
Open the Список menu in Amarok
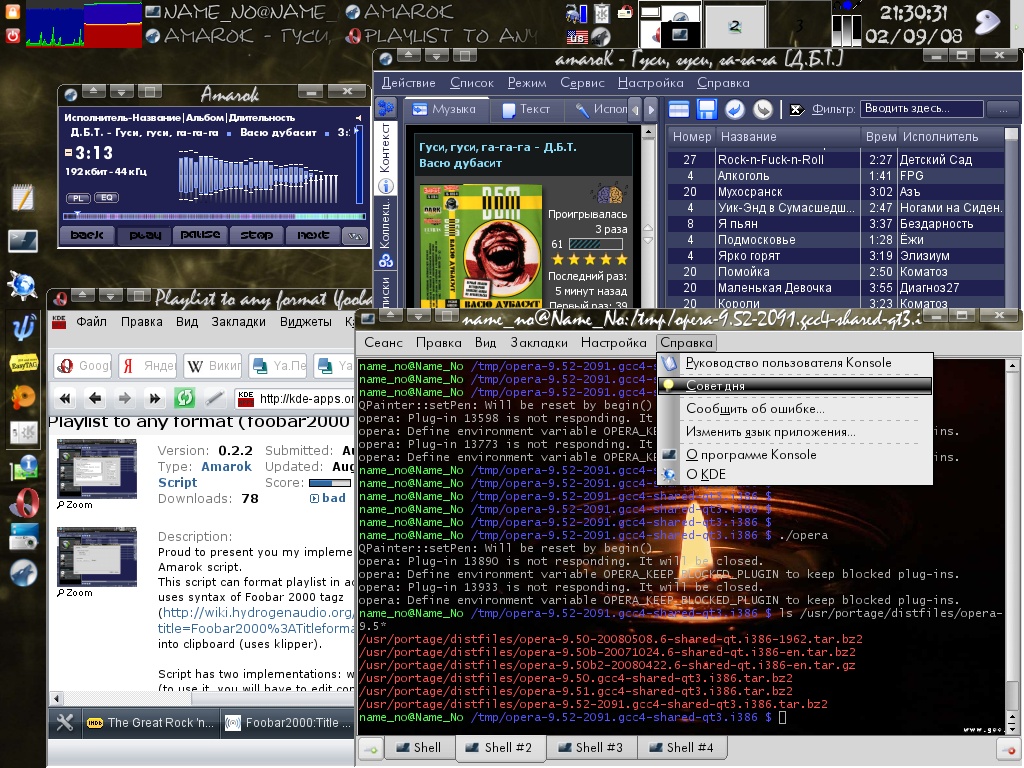(x=472, y=83)
